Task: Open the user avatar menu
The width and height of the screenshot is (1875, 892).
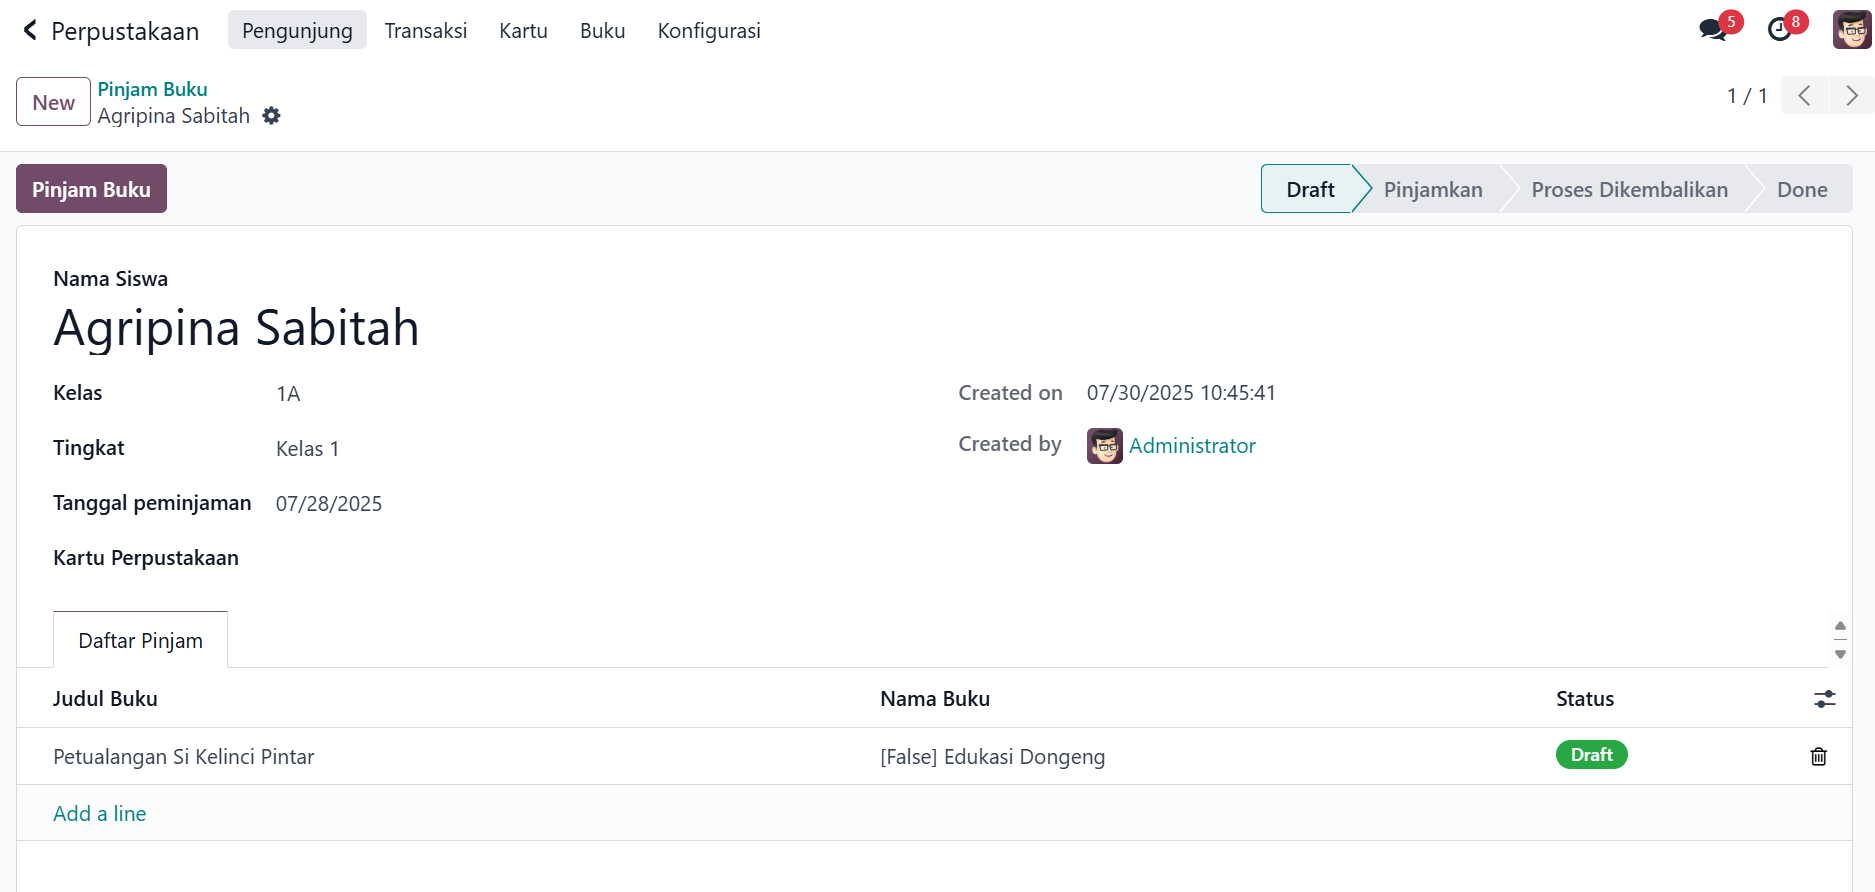Action: pos(1851,30)
